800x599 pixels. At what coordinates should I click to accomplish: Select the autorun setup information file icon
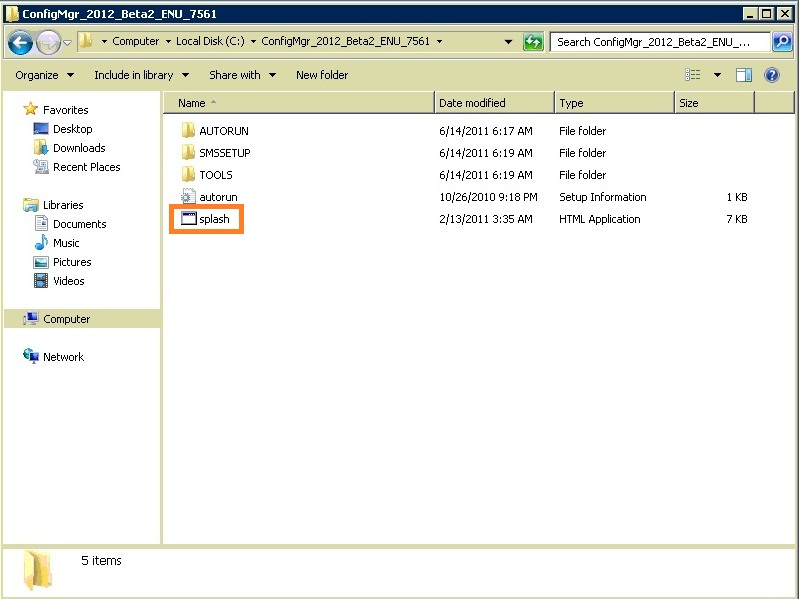(x=188, y=196)
